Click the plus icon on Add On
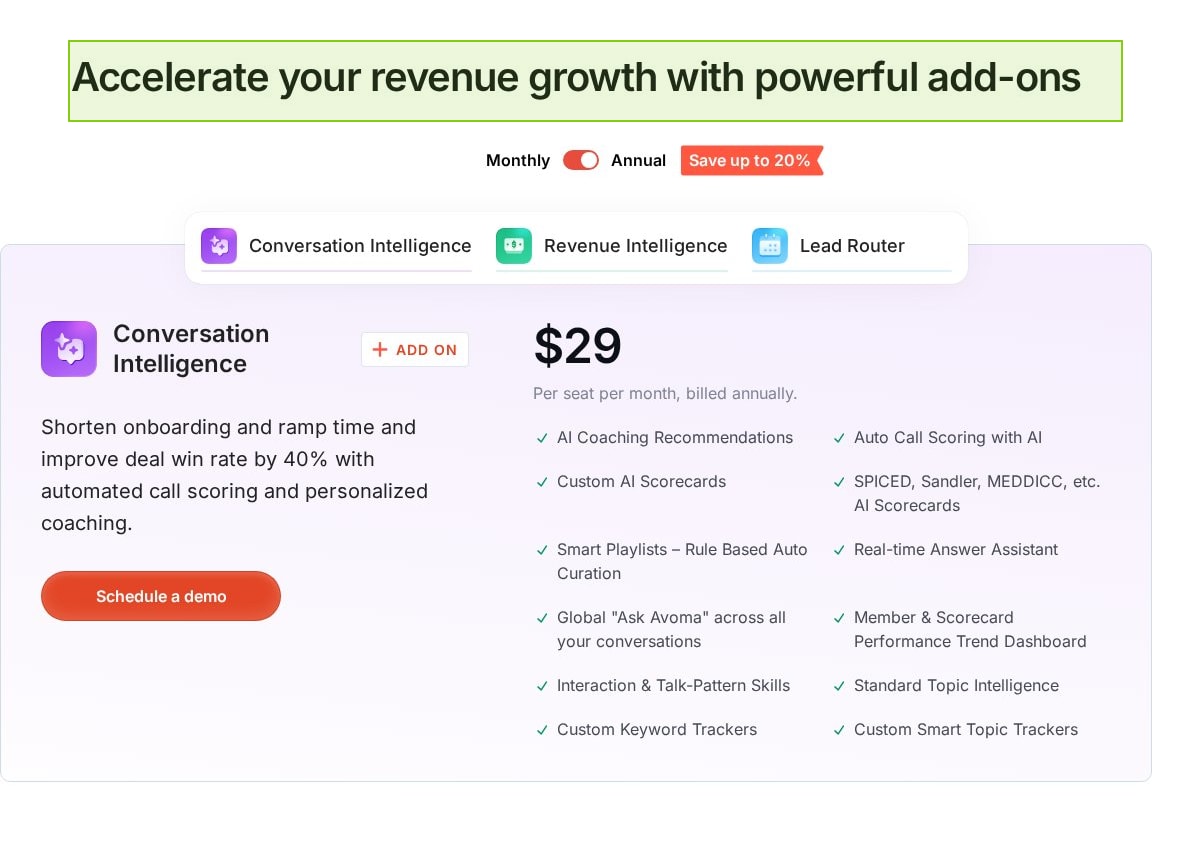This screenshot has width=1199, height=861. coord(380,350)
